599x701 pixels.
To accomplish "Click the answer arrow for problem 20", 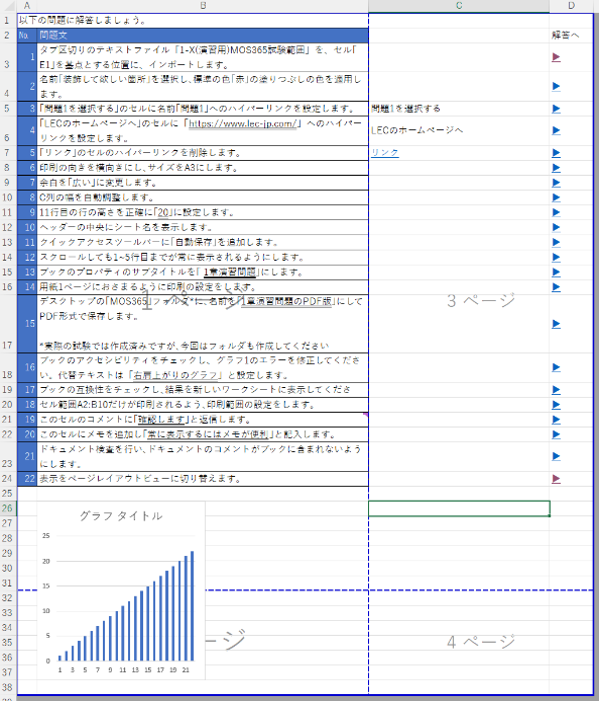I will tap(556, 434).
